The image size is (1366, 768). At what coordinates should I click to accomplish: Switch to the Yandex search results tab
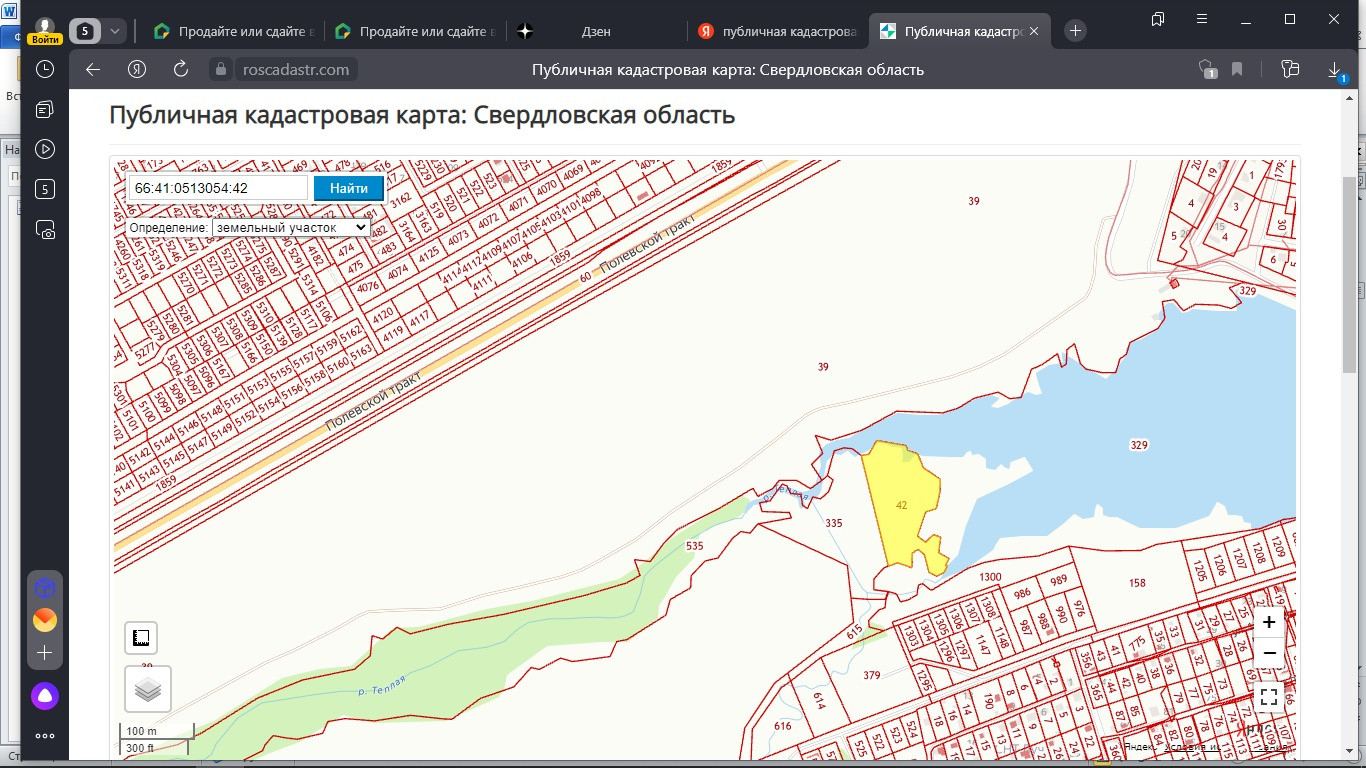pos(779,31)
